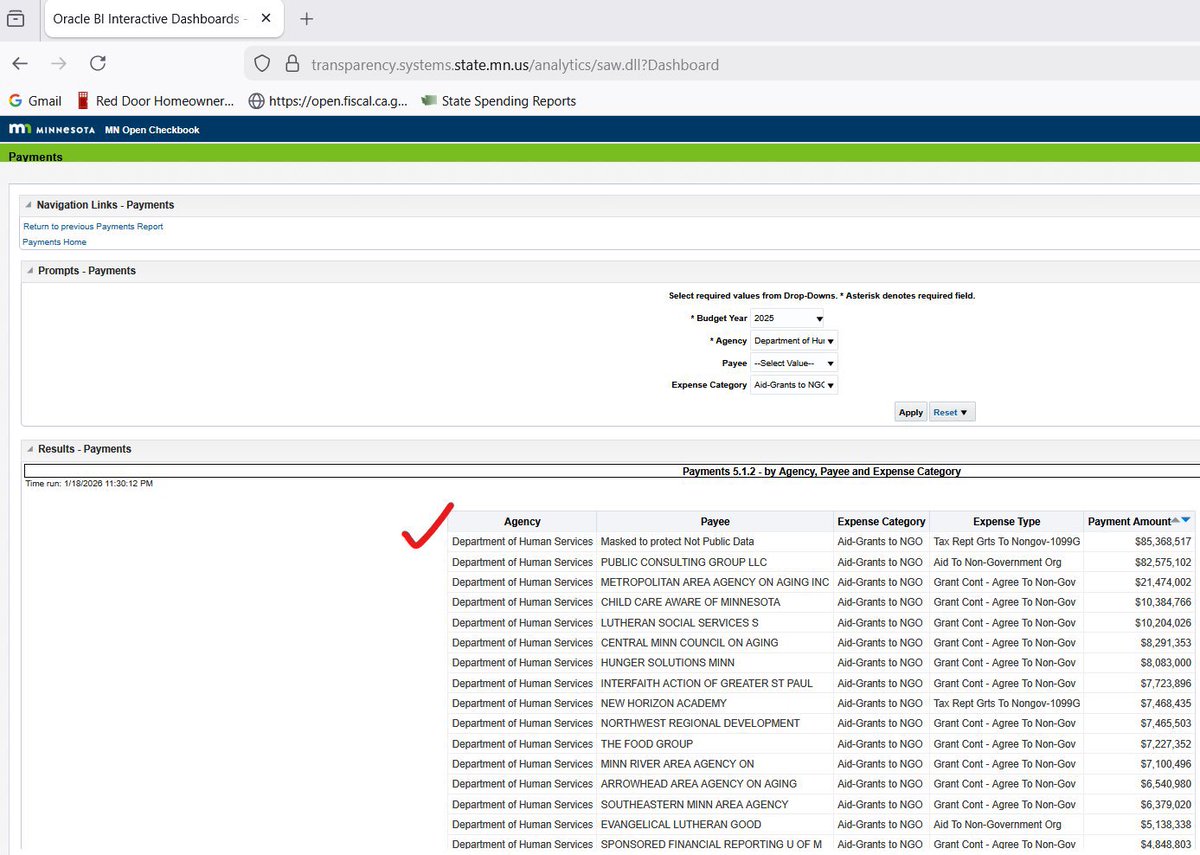This screenshot has height=855, width=1200.
Task: Select payee HUNGER SOLUTIONS MINN
Action: point(667,663)
